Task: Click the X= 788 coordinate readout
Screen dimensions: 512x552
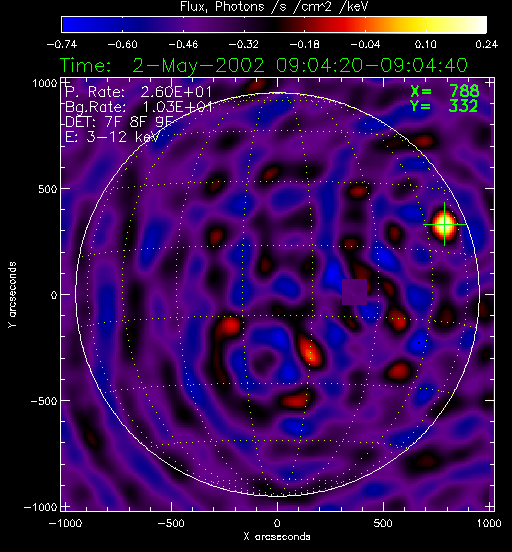Action: [445, 91]
